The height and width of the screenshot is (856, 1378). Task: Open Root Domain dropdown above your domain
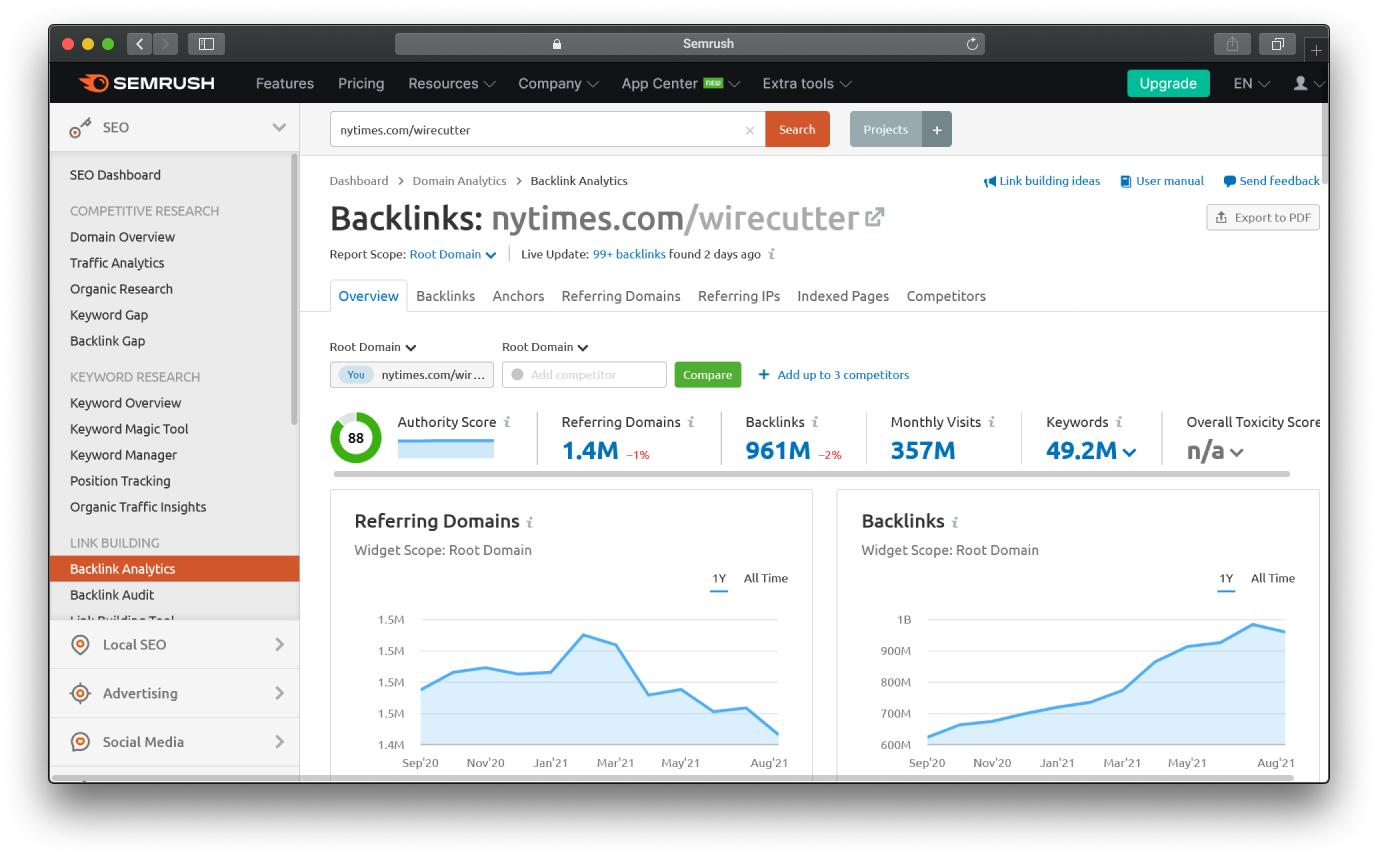tap(373, 347)
